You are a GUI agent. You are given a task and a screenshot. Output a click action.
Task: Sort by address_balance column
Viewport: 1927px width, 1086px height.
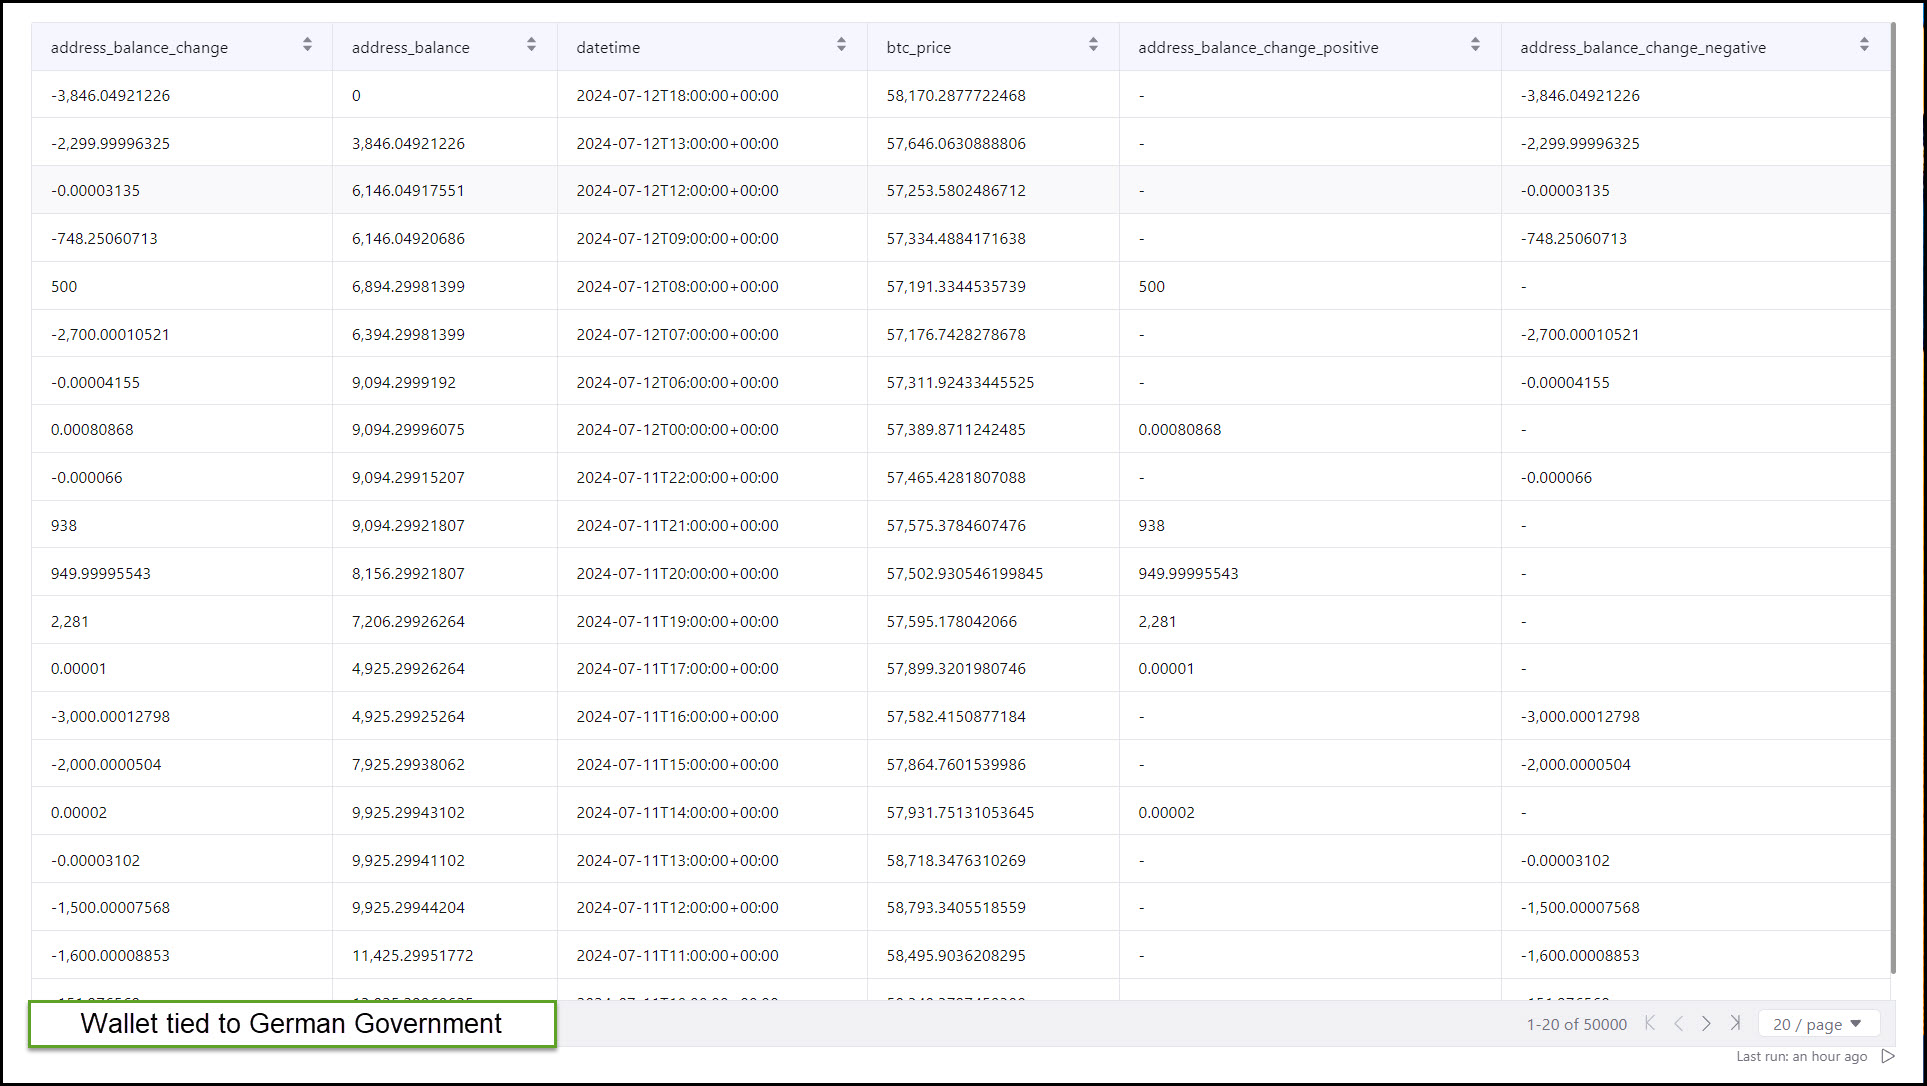(531, 45)
